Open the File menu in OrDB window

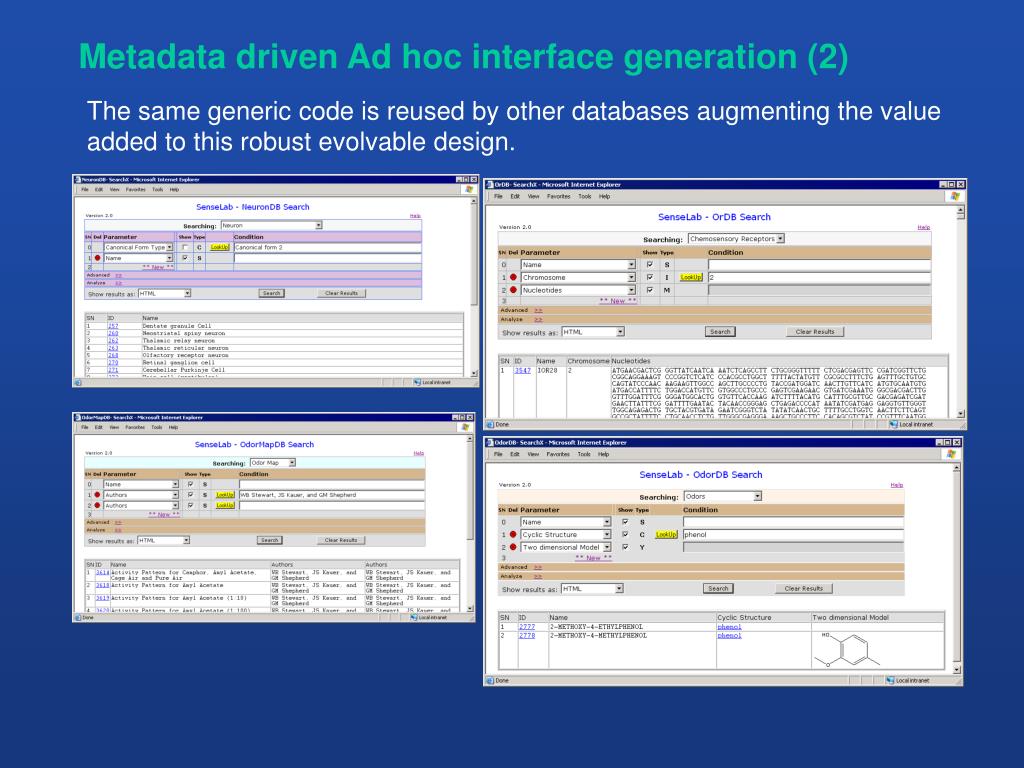(x=498, y=196)
